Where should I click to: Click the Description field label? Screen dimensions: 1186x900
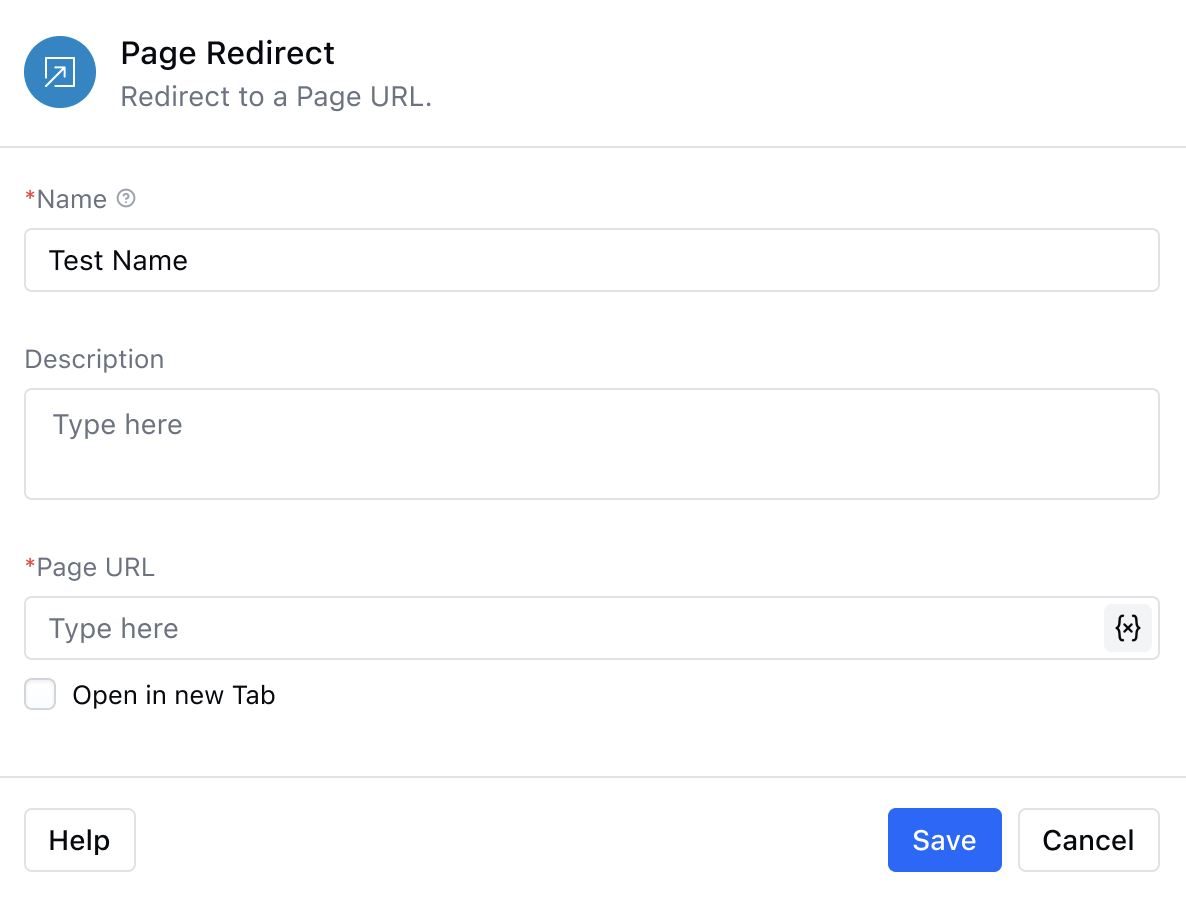coord(94,359)
